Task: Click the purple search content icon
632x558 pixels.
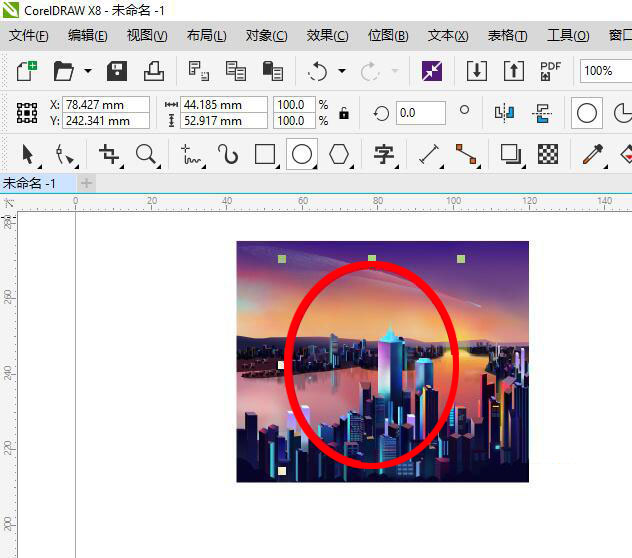Action: (x=432, y=71)
